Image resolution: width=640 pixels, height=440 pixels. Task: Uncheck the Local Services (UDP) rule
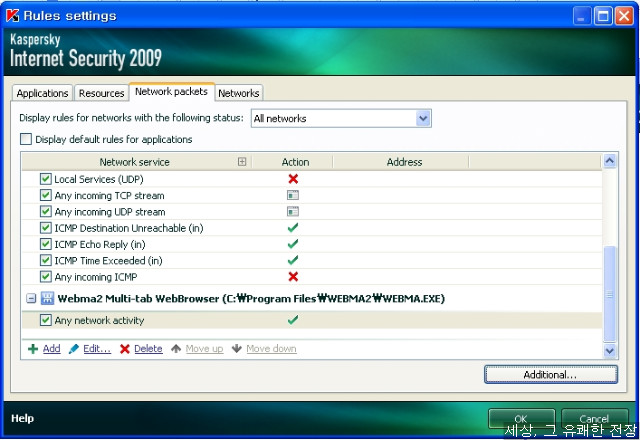[x=46, y=179]
